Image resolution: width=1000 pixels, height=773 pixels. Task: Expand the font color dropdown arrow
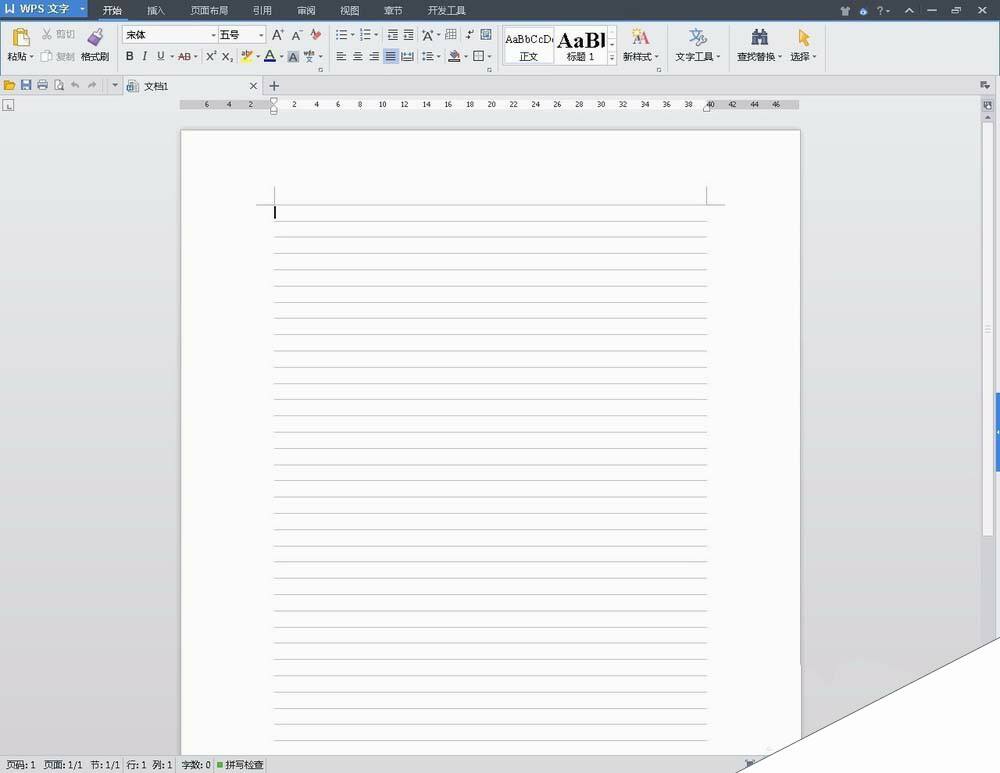click(x=281, y=56)
